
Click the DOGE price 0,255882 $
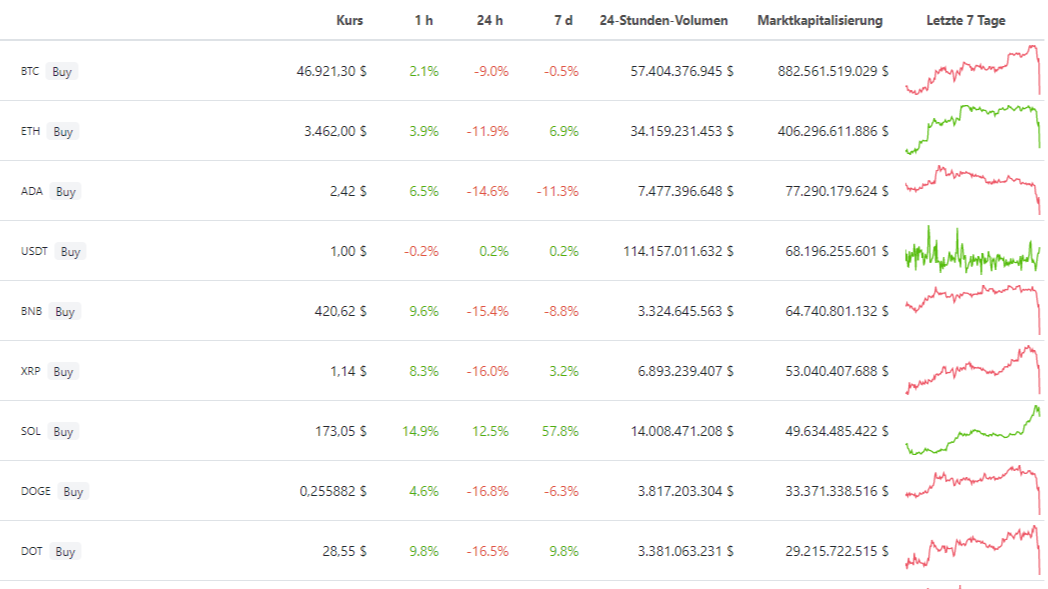click(333, 491)
